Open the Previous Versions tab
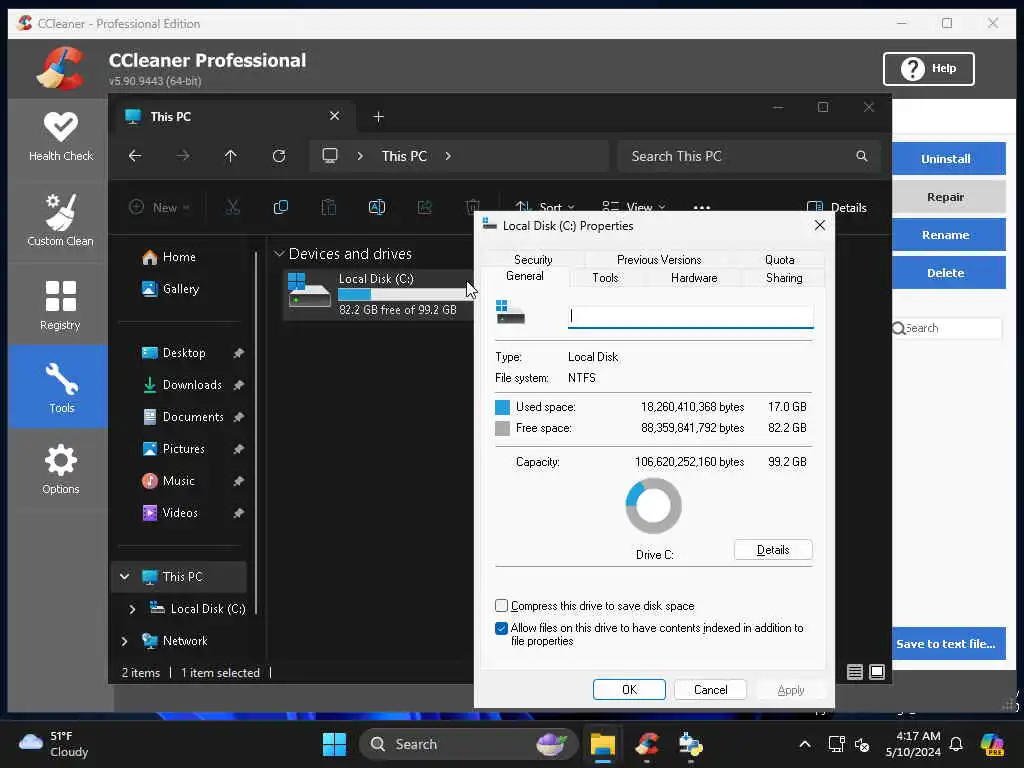This screenshot has height=768, width=1024. (x=659, y=259)
